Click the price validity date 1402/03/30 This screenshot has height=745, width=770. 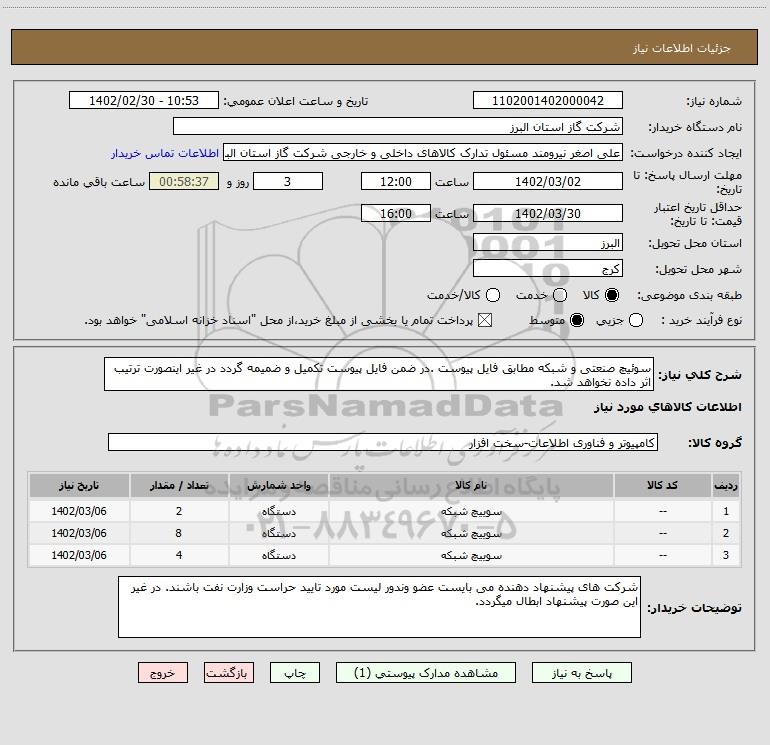point(548,214)
